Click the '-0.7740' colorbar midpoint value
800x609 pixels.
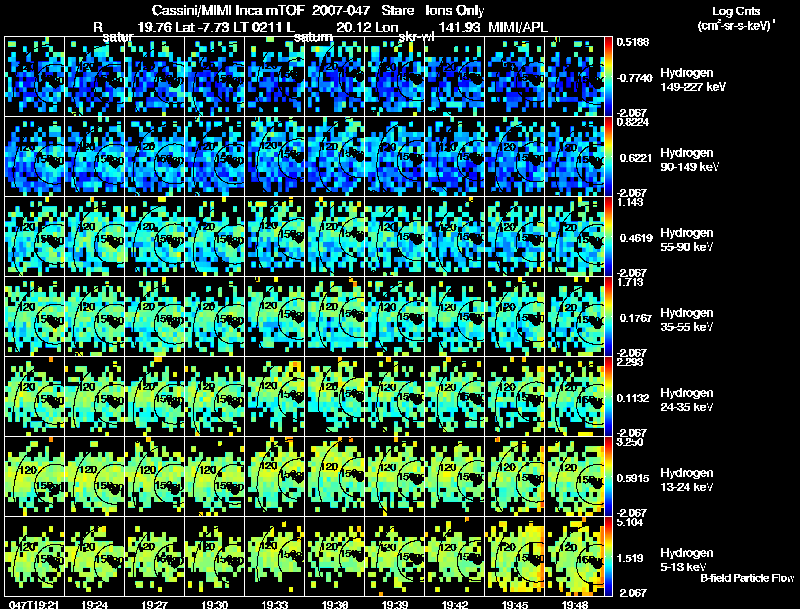pyautogui.click(x=635, y=78)
